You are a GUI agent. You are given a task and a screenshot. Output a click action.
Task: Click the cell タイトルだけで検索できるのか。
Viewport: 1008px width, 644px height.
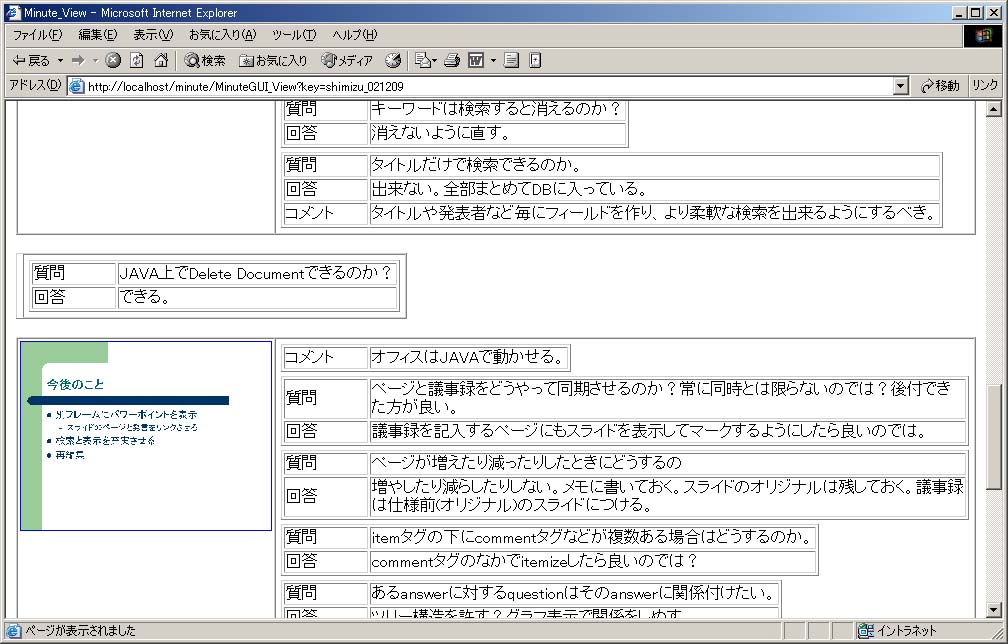[654, 165]
